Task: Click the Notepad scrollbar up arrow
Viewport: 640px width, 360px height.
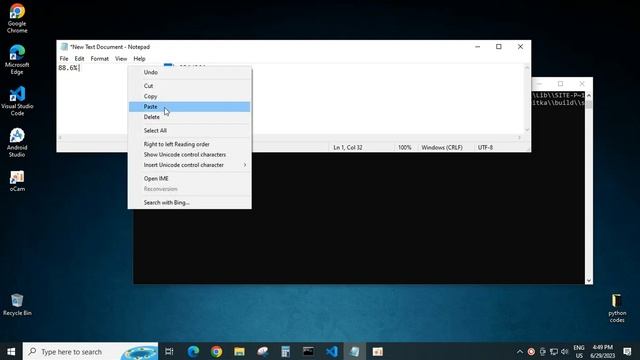Action: pyautogui.click(x=527, y=68)
